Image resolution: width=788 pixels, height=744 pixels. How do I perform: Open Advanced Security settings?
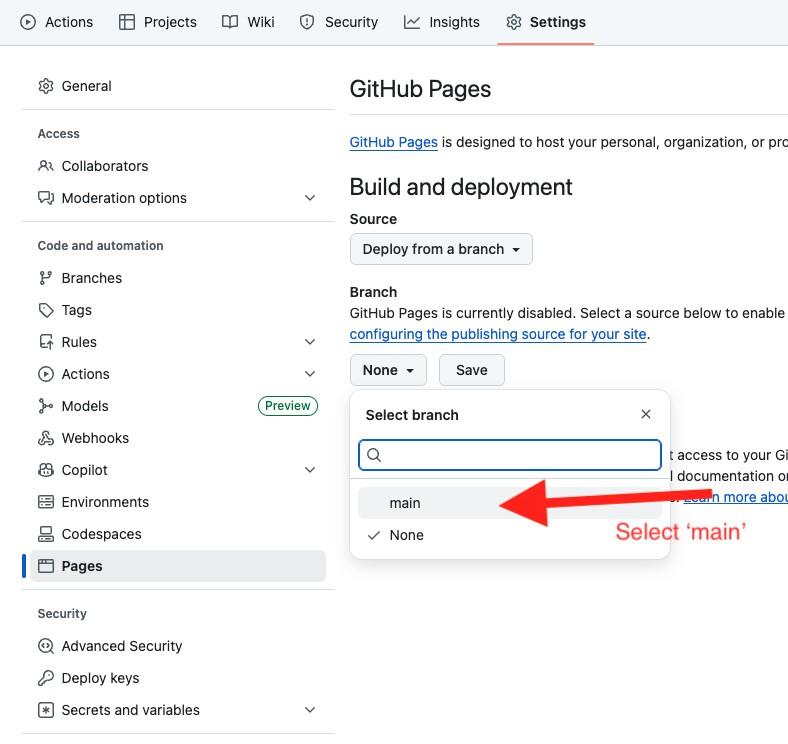tap(178, 646)
